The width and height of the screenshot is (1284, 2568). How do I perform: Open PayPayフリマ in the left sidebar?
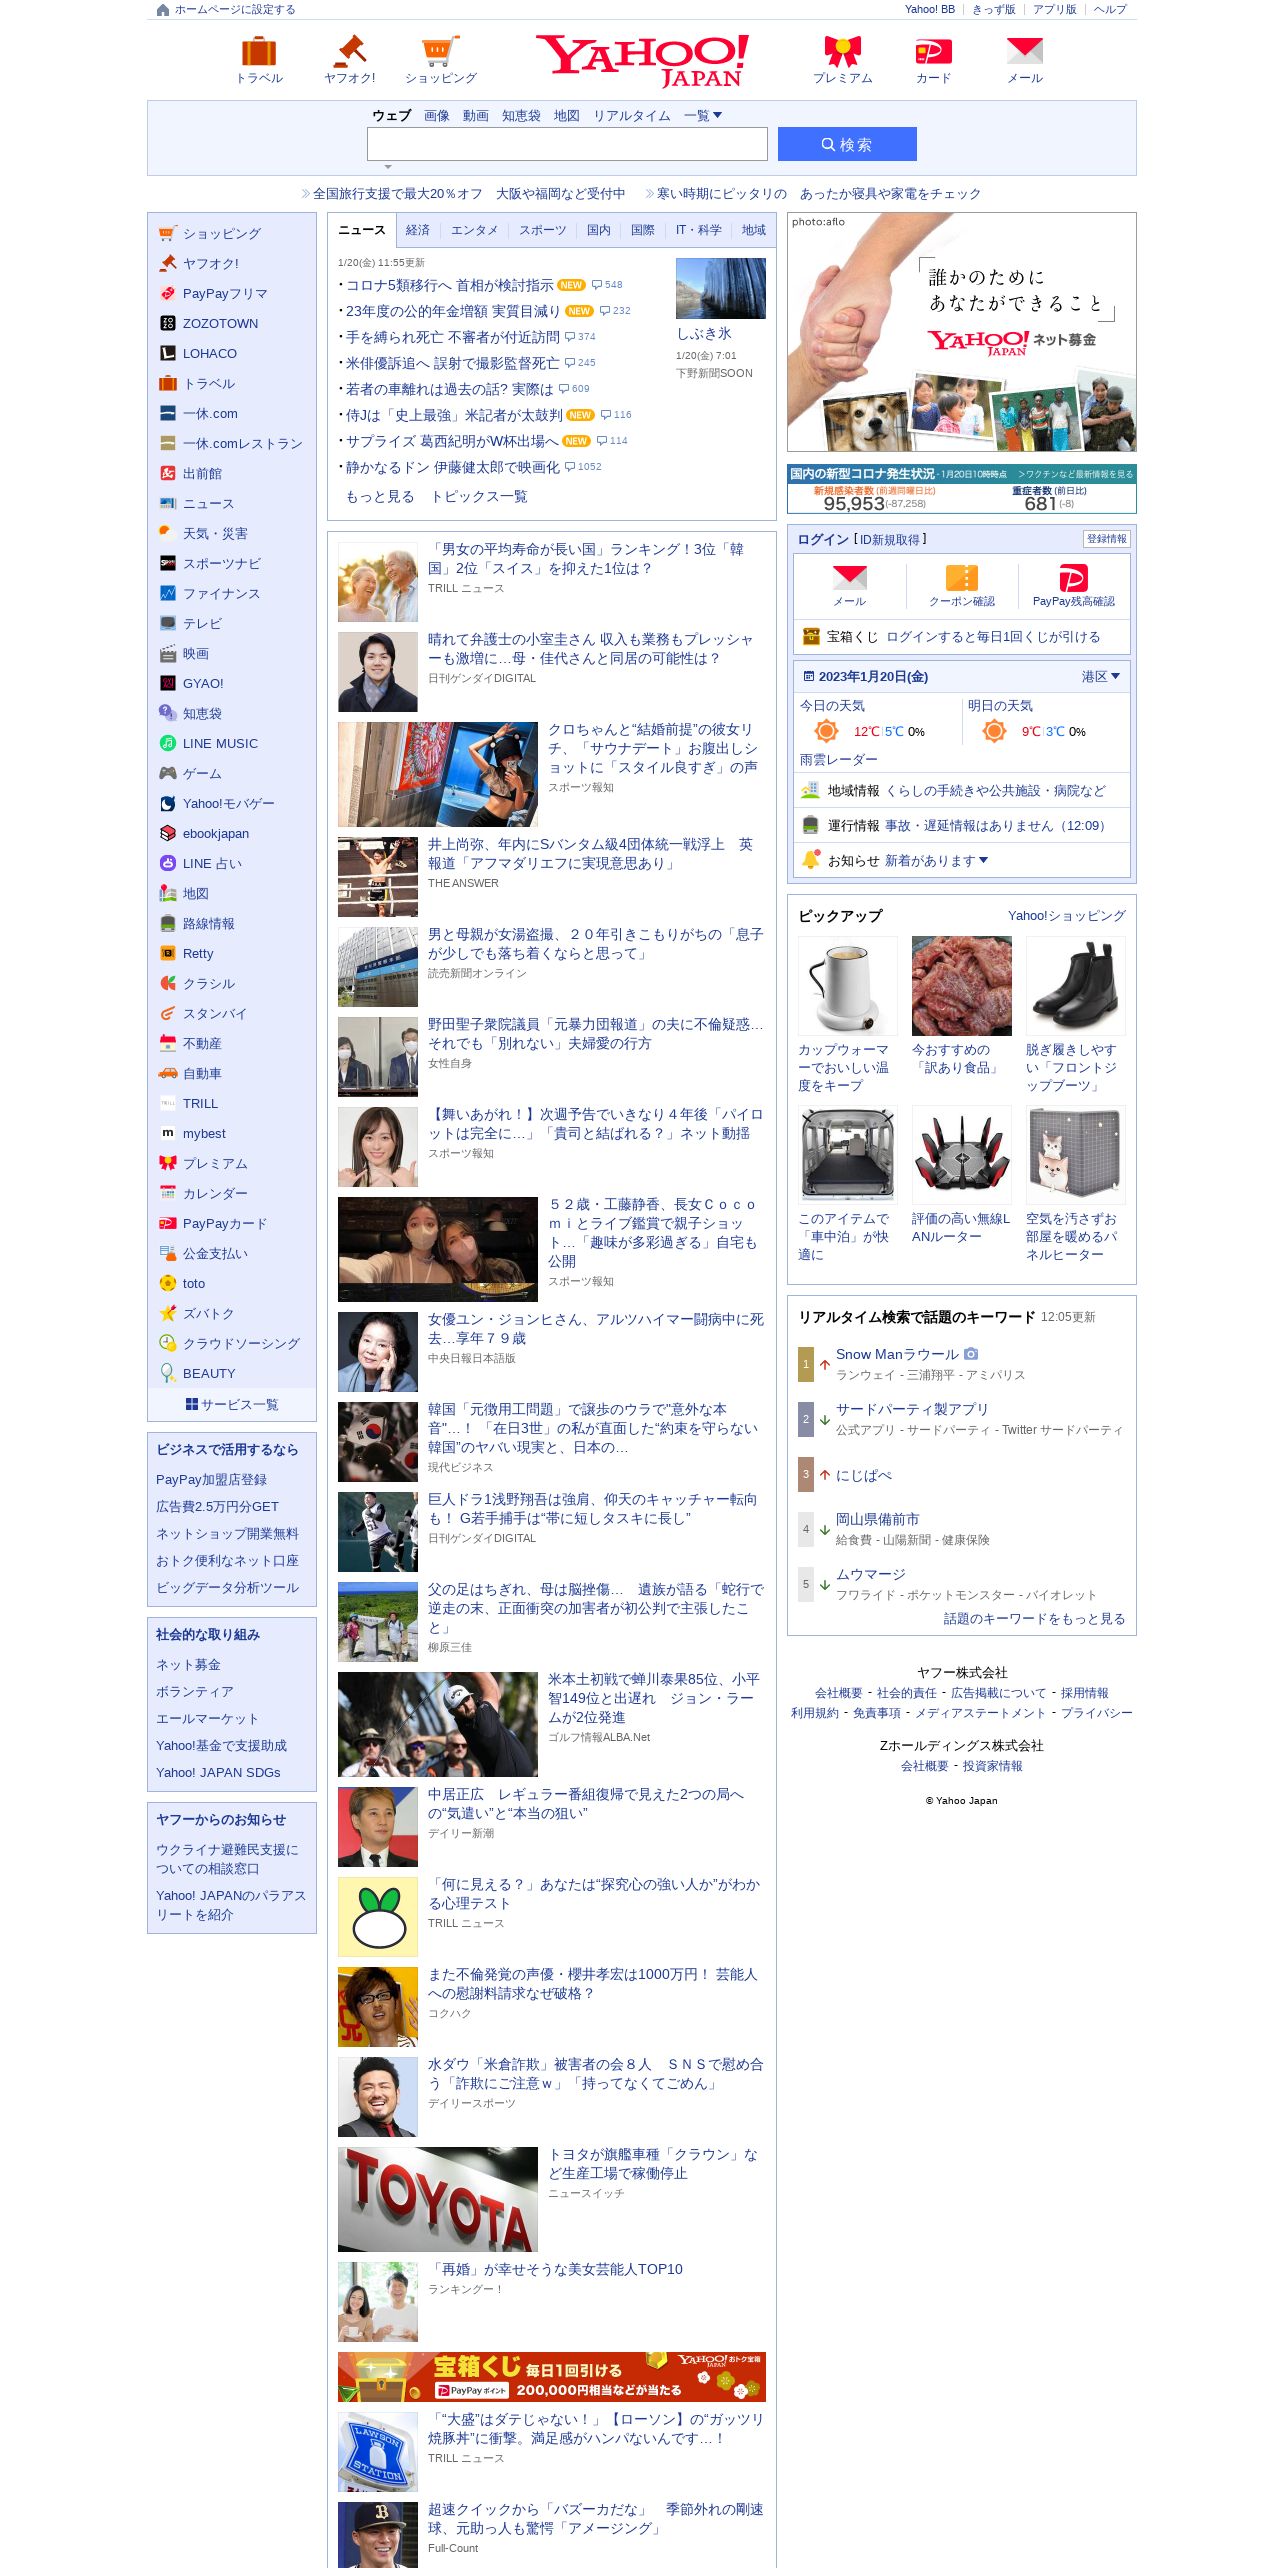click(225, 294)
